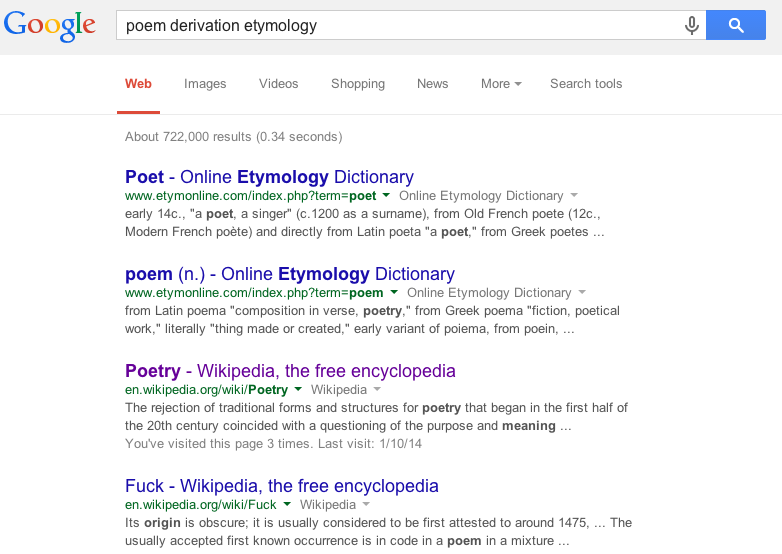Click the search query input field
The height and width of the screenshot is (554, 782).
point(400,26)
